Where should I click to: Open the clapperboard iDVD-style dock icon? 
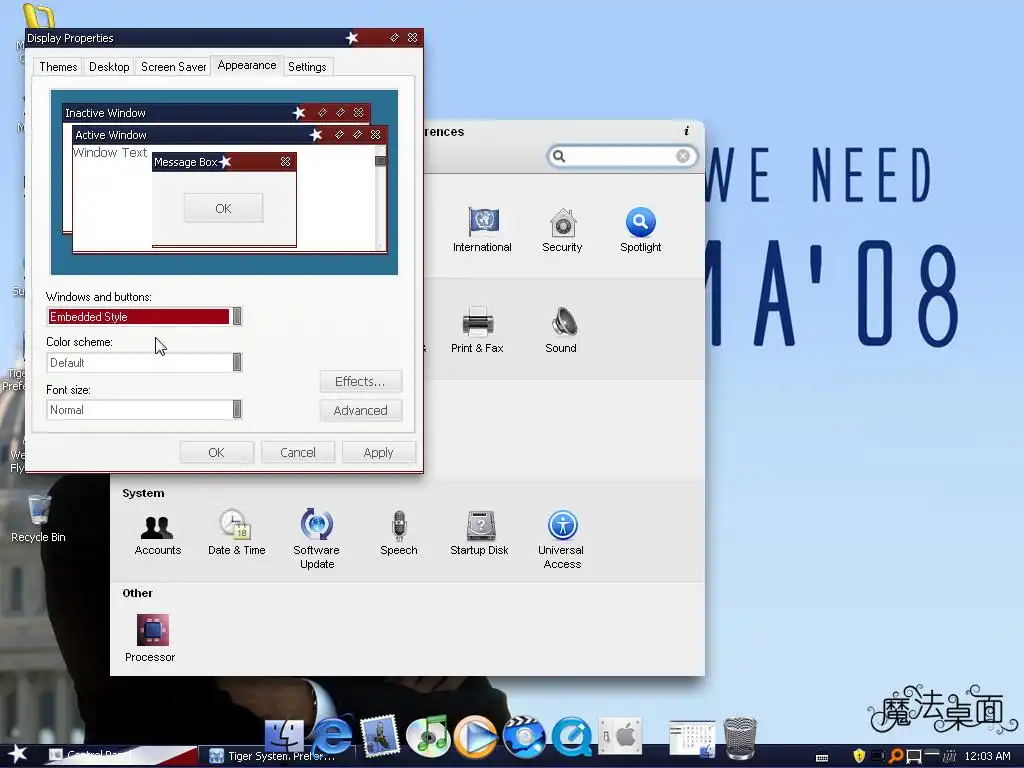pyautogui.click(x=523, y=736)
